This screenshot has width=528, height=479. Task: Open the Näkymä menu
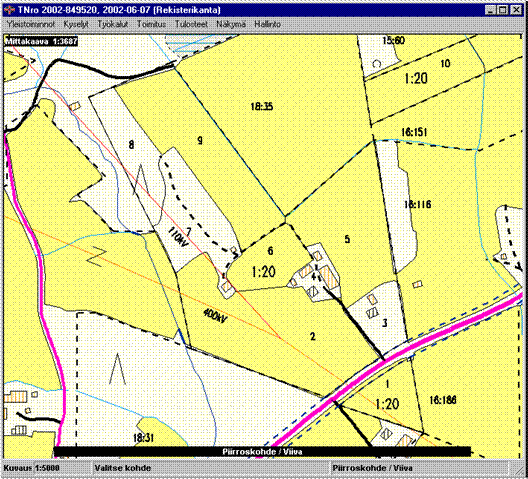coord(231,24)
